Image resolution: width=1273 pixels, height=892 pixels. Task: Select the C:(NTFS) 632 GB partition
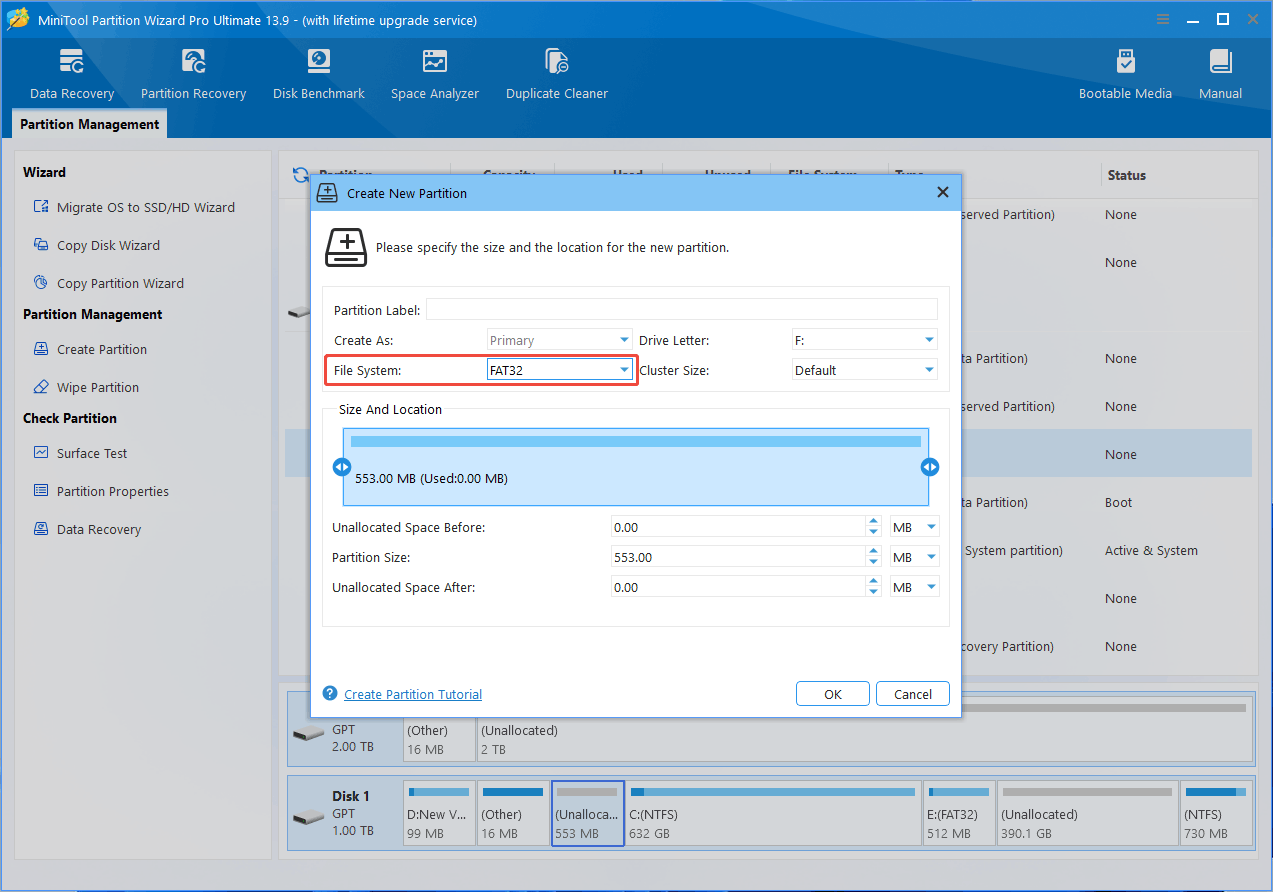click(773, 813)
